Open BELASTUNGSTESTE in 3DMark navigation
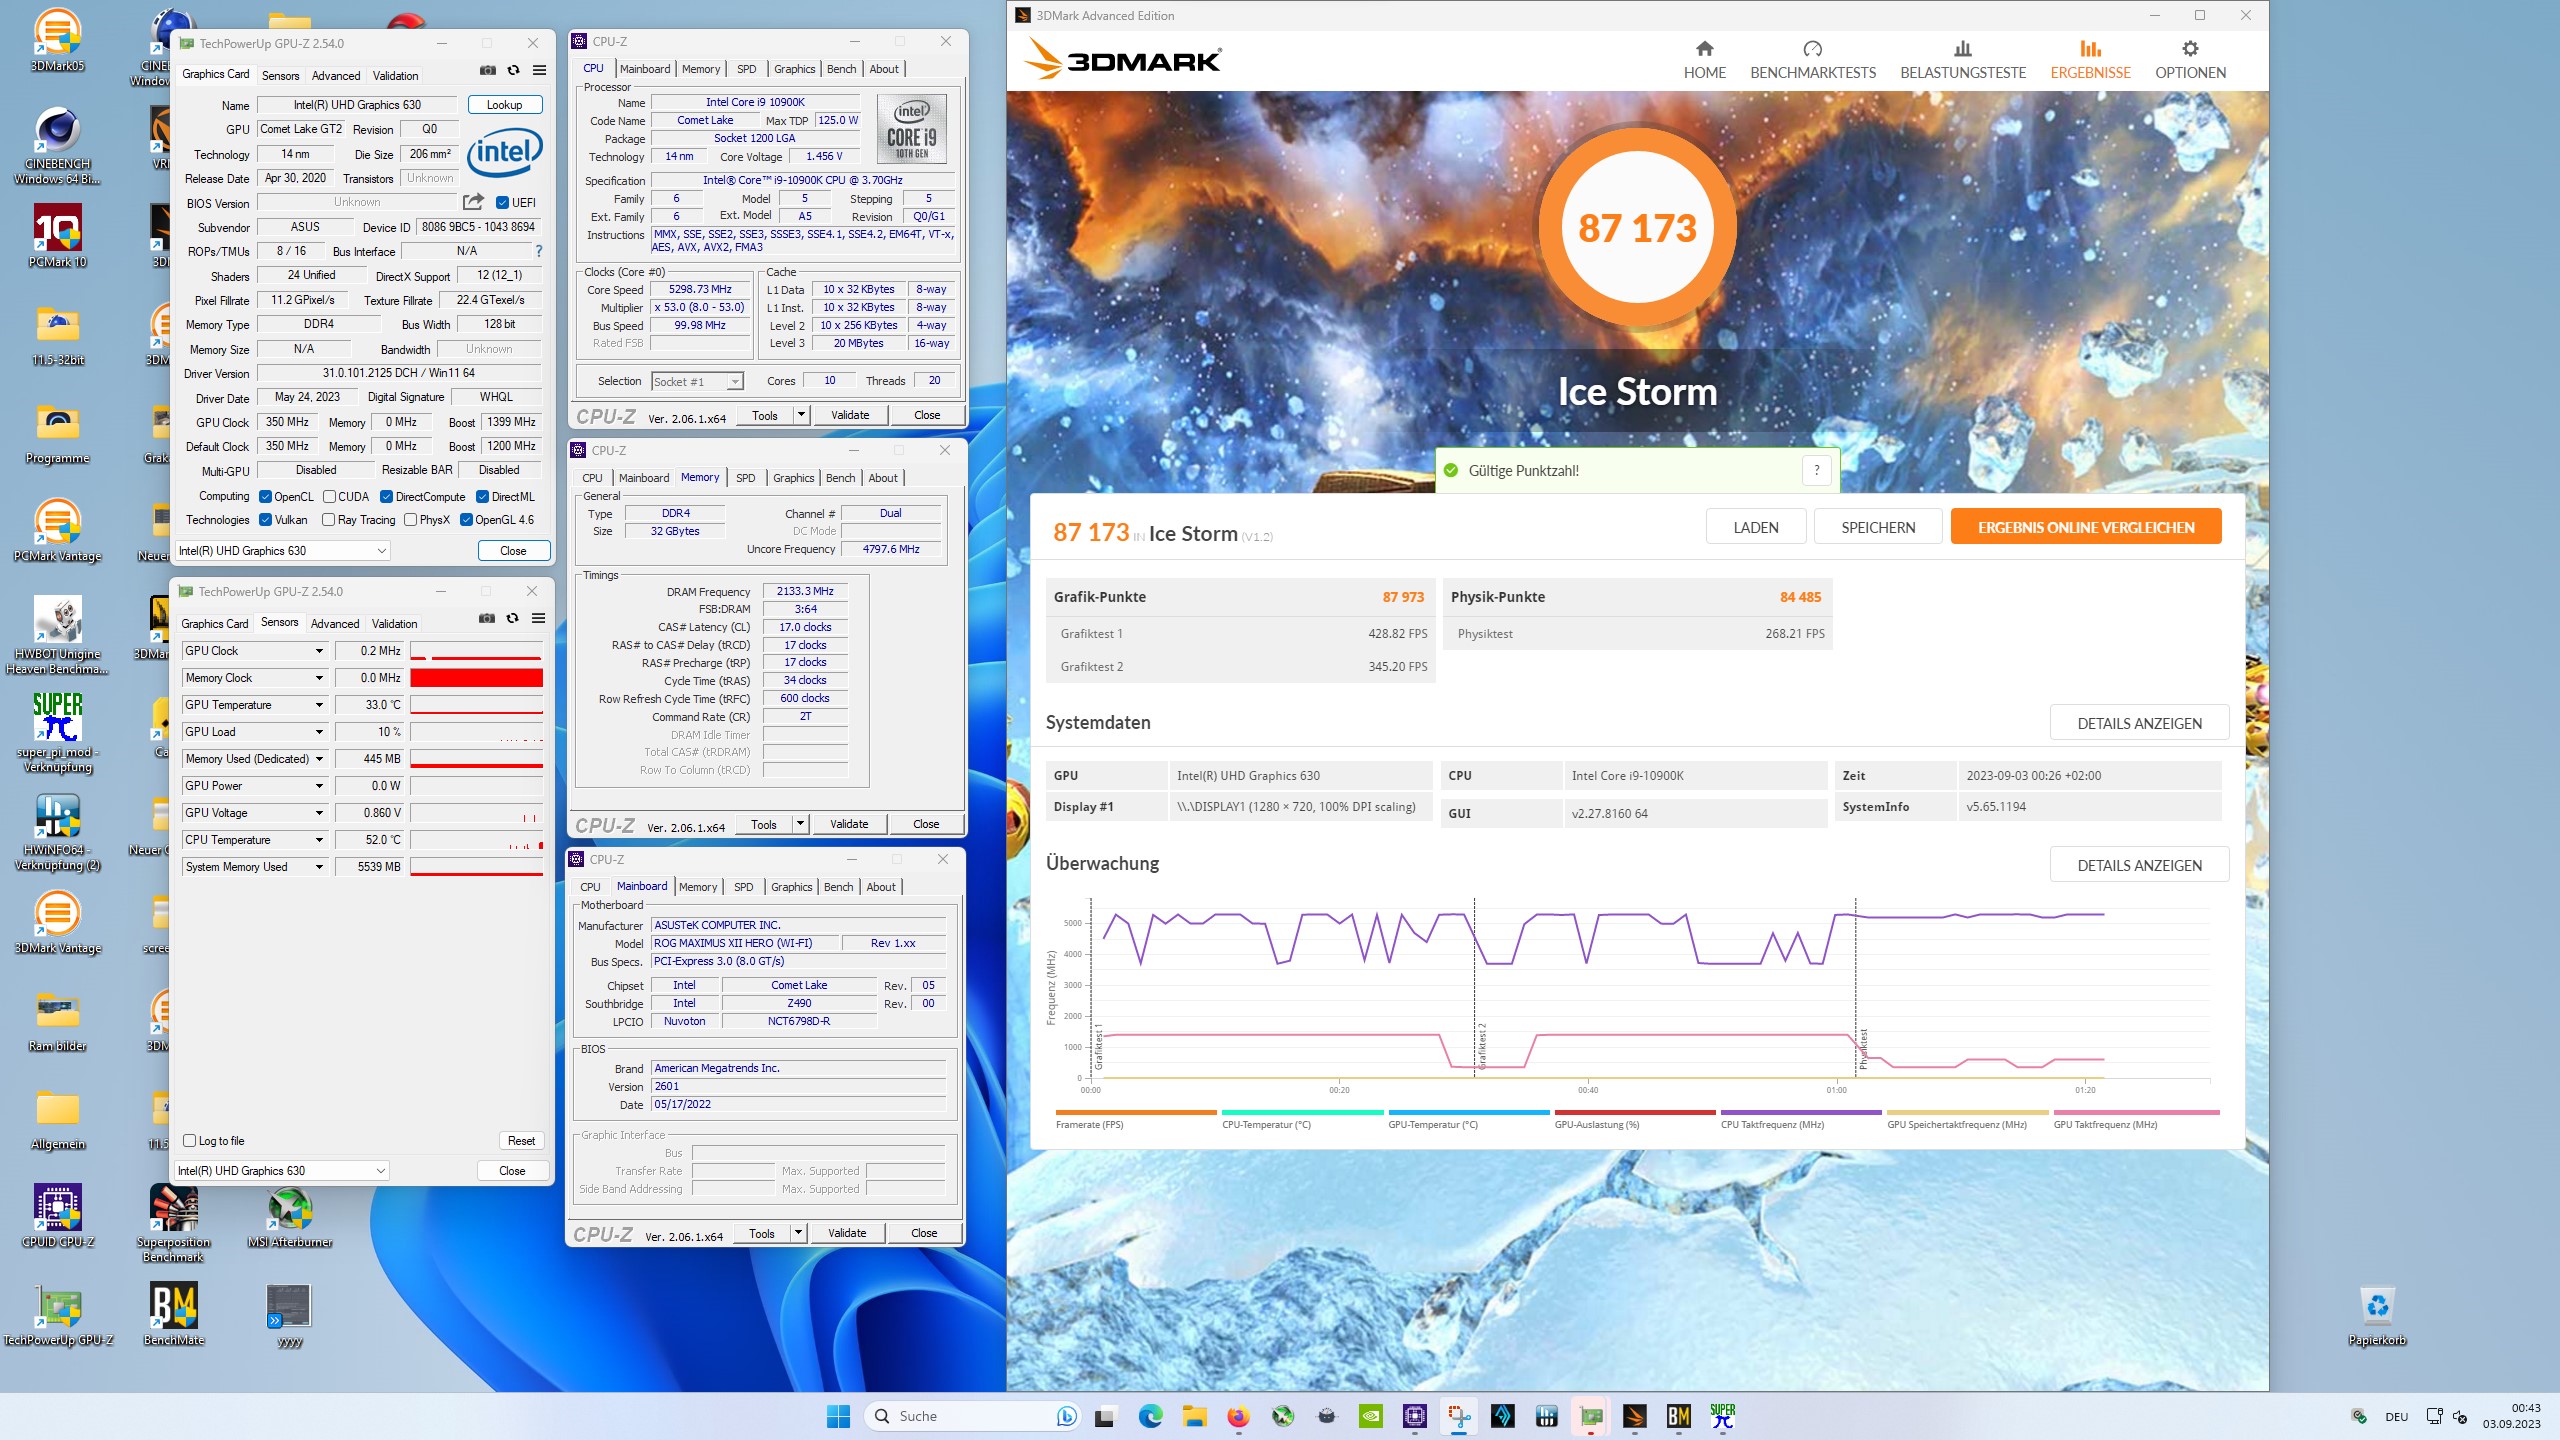2560x1440 pixels. (x=1962, y=60)
